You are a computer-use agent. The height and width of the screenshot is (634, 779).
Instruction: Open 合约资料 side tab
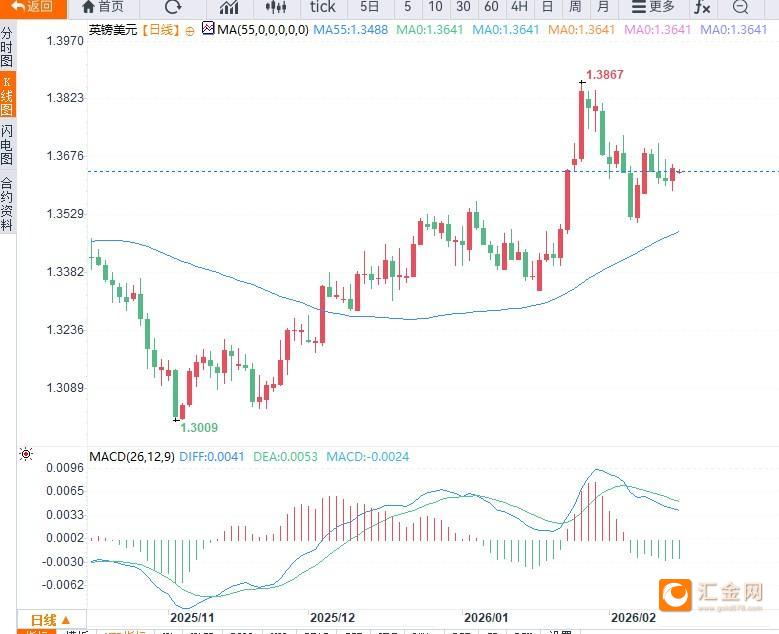(7, 204)
